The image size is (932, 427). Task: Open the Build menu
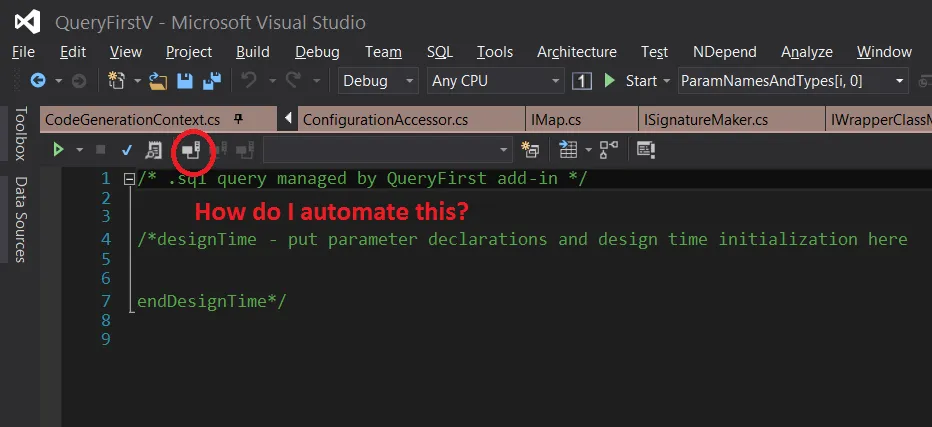click(253, 52)
